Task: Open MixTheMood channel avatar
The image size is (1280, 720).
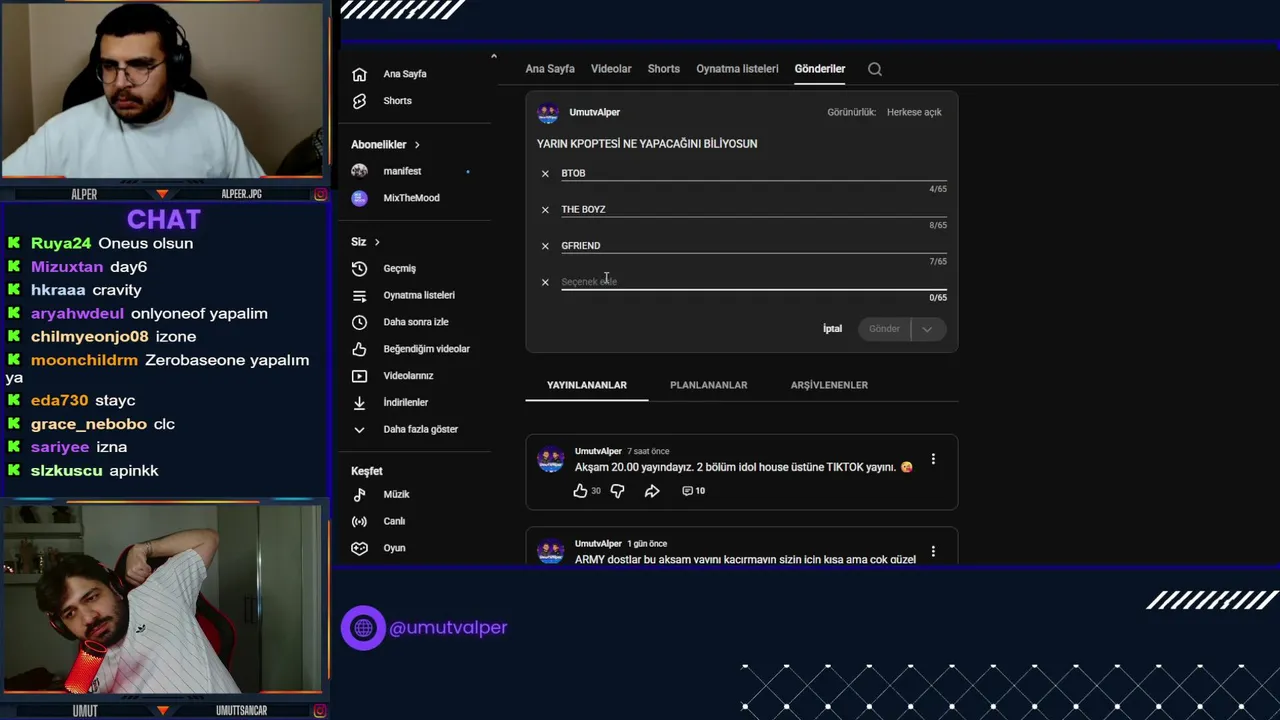Action: coord(360,198)
